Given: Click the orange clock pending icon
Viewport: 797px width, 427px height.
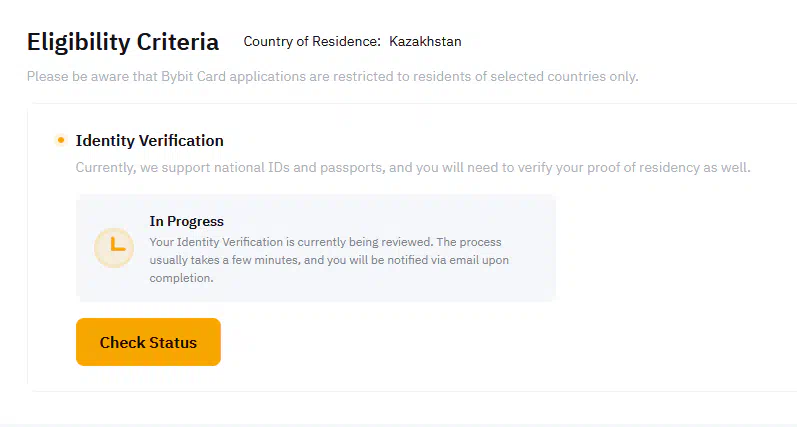Looking at the screenshot, I should (x=114, y=248).
